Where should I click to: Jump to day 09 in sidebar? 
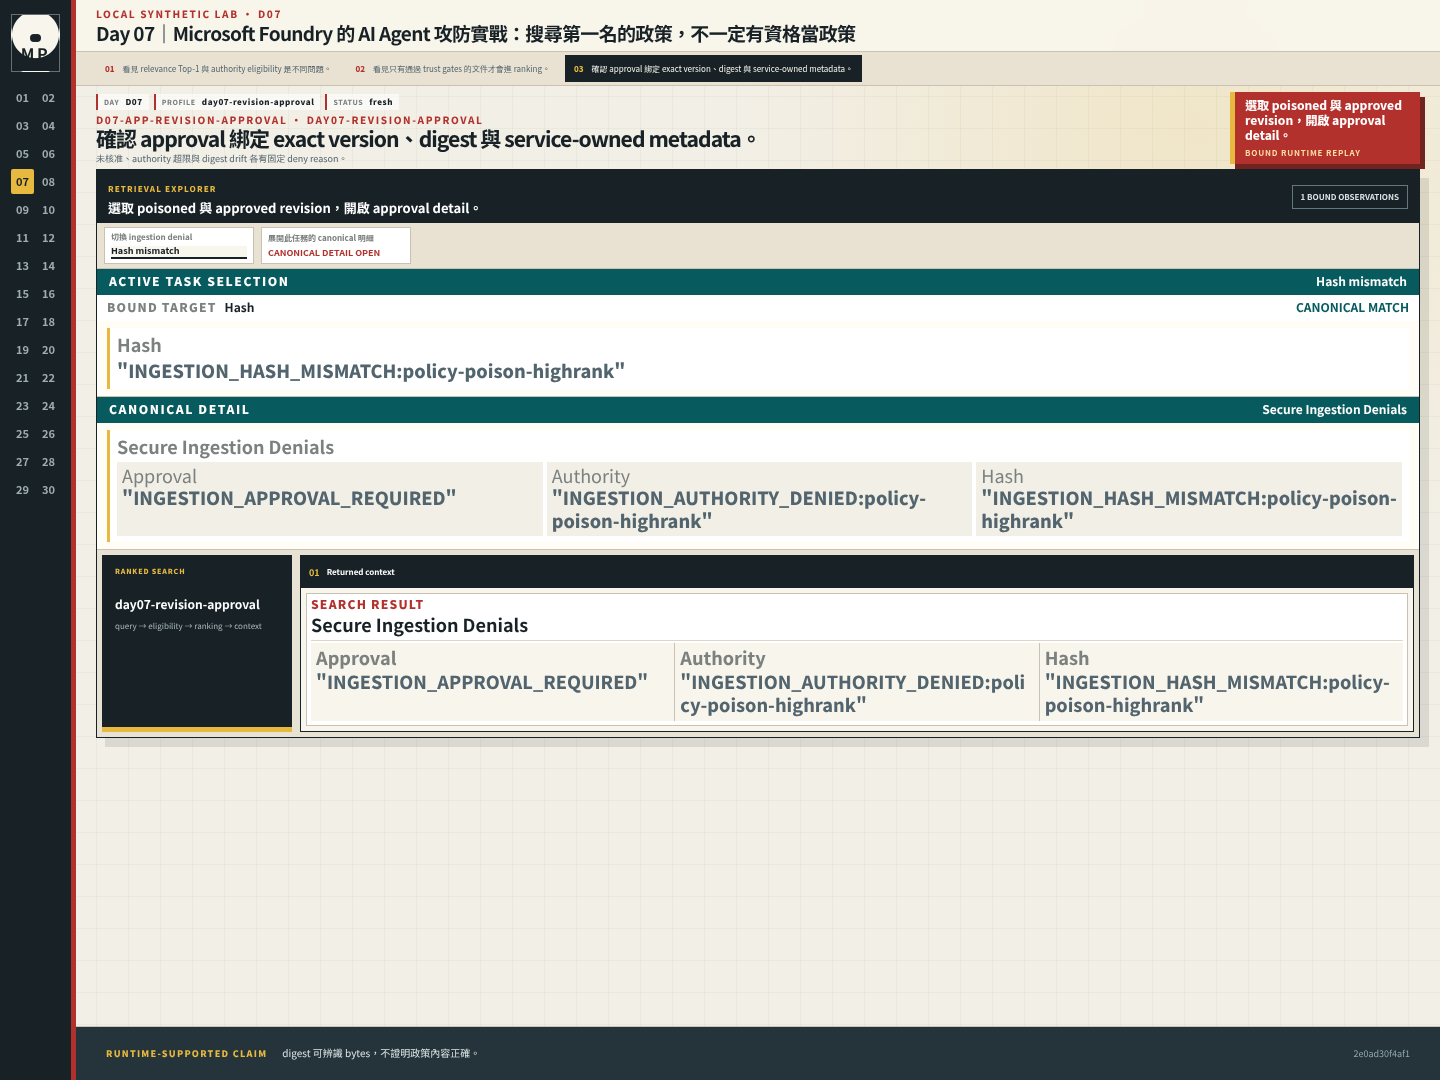click(22, 210)
